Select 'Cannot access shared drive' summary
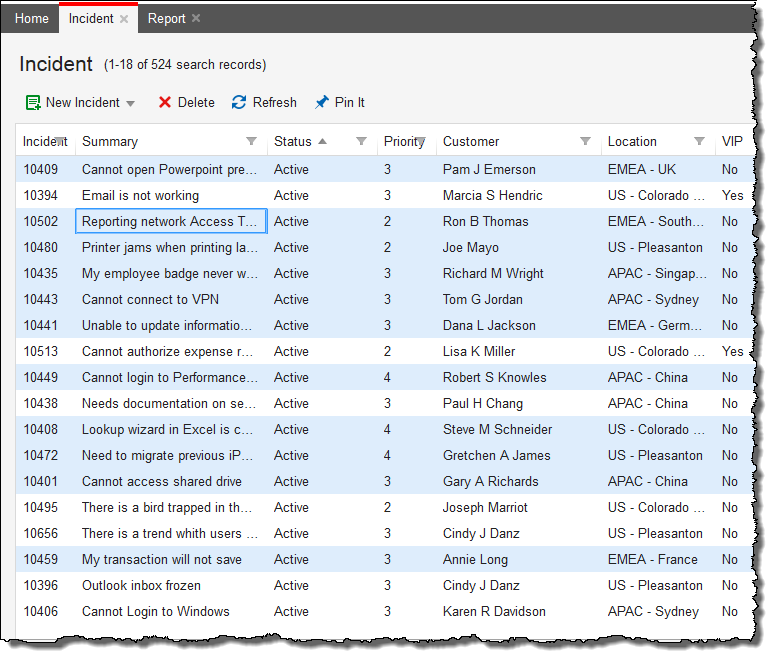The width and height of the screenshot is (774, 658). [x=161, y=481]
